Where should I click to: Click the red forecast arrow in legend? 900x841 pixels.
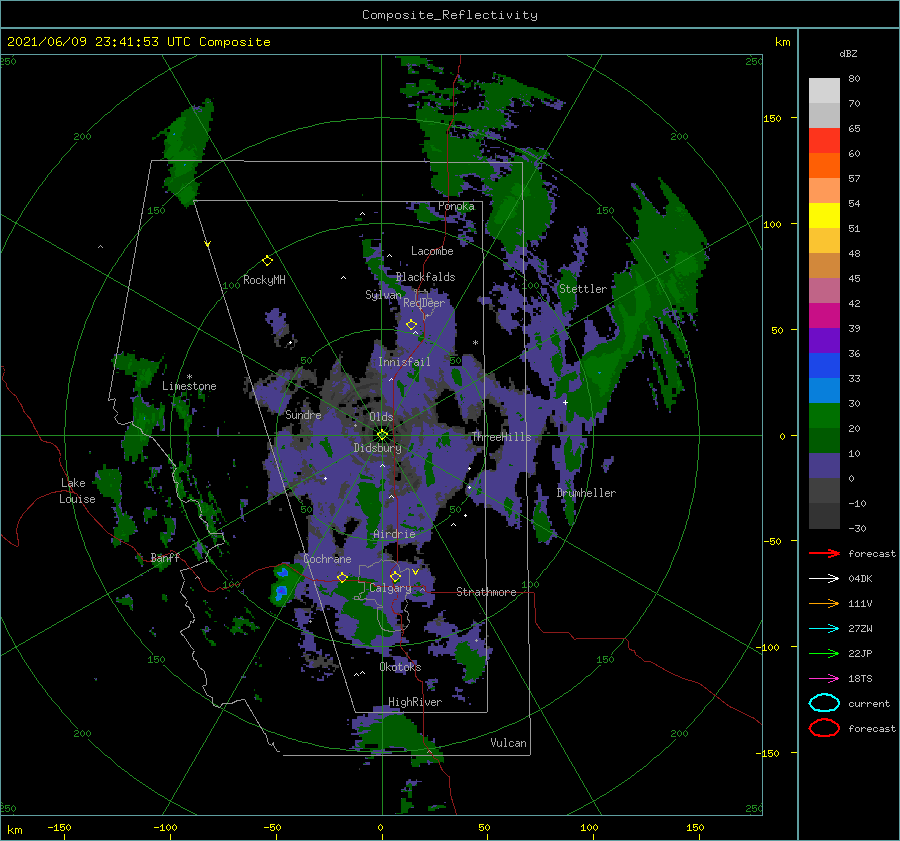(x=824, y=553)
